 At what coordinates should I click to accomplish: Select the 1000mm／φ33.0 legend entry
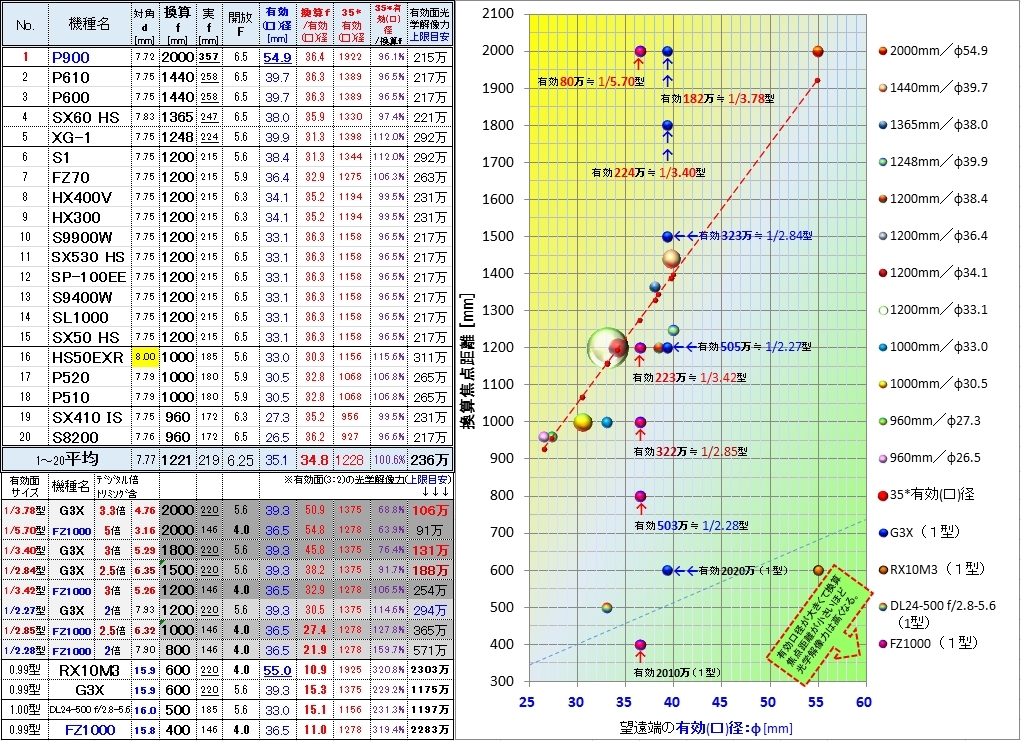pos(932,347)
